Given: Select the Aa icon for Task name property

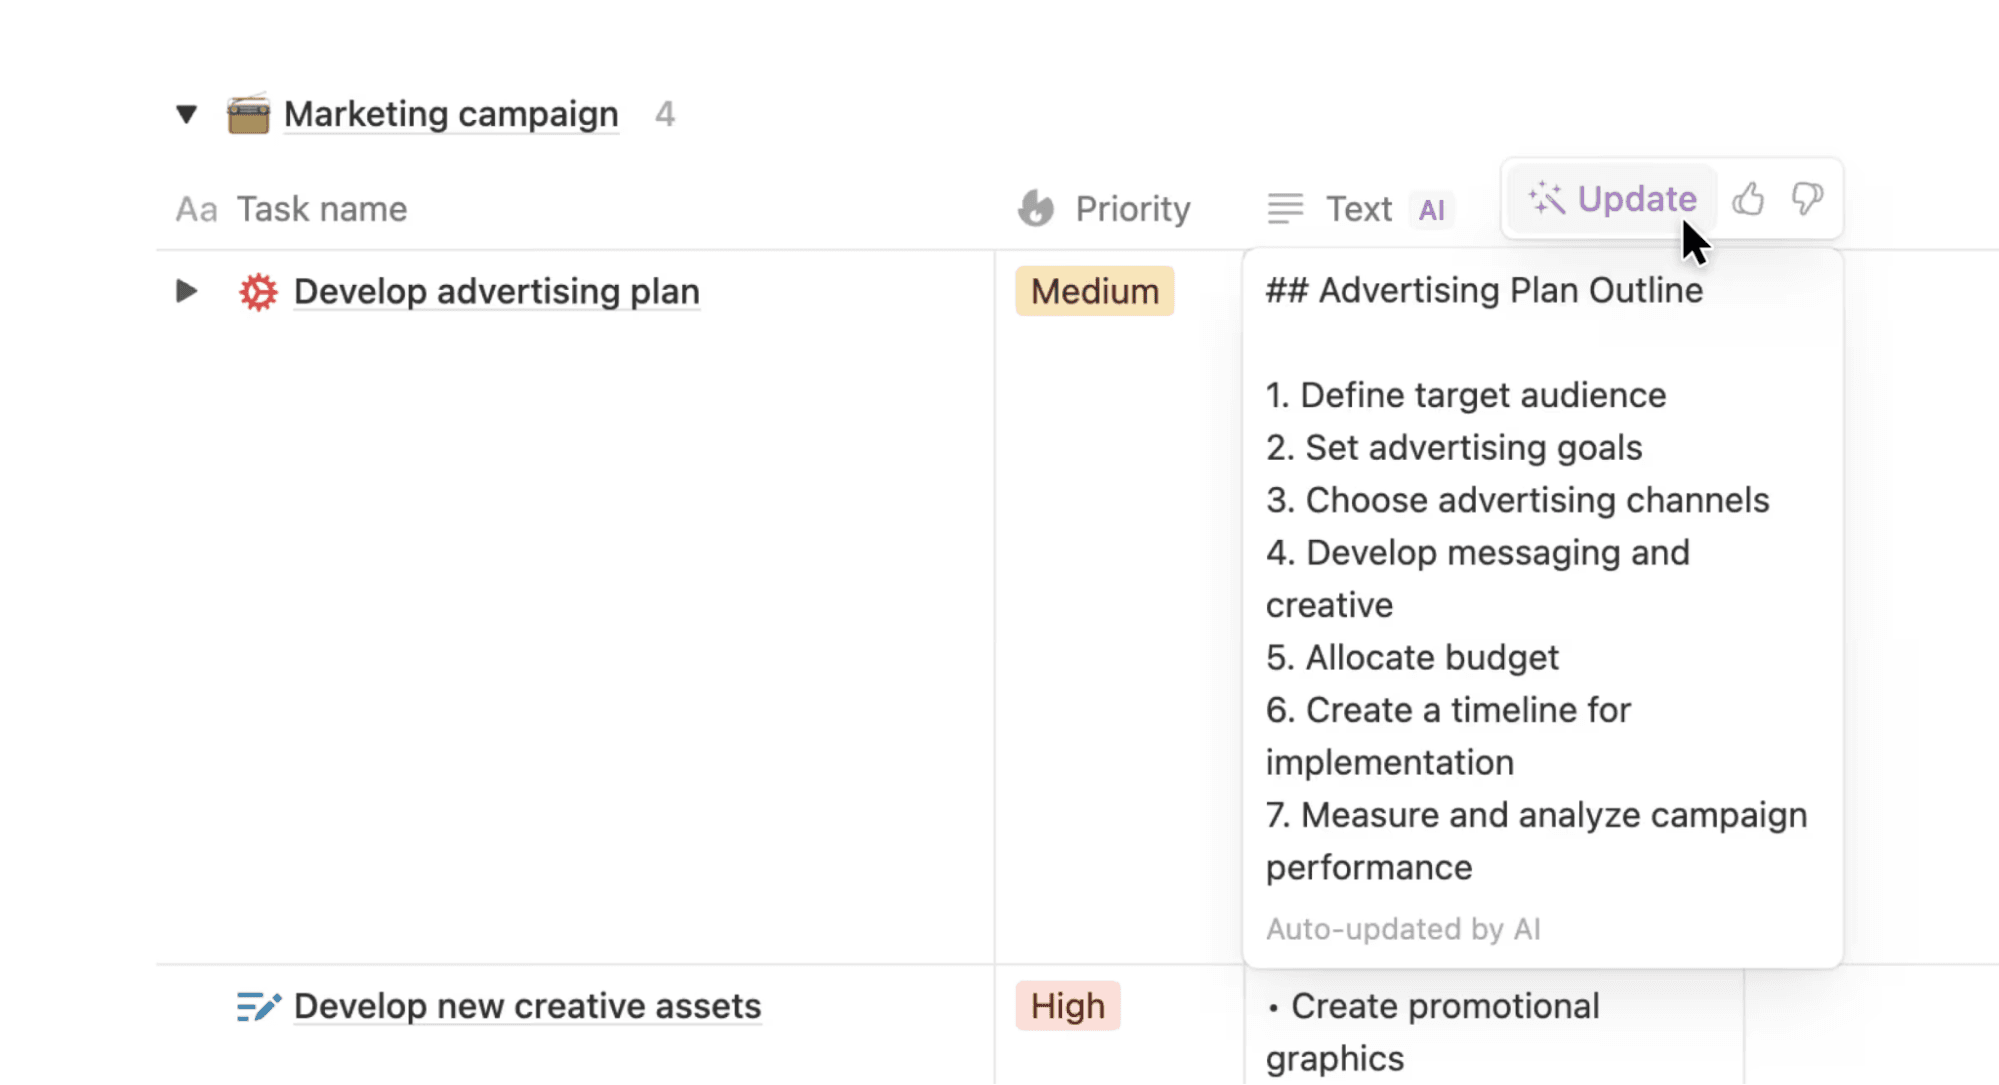Looking at the screenshot, I should tap(196, 208).
